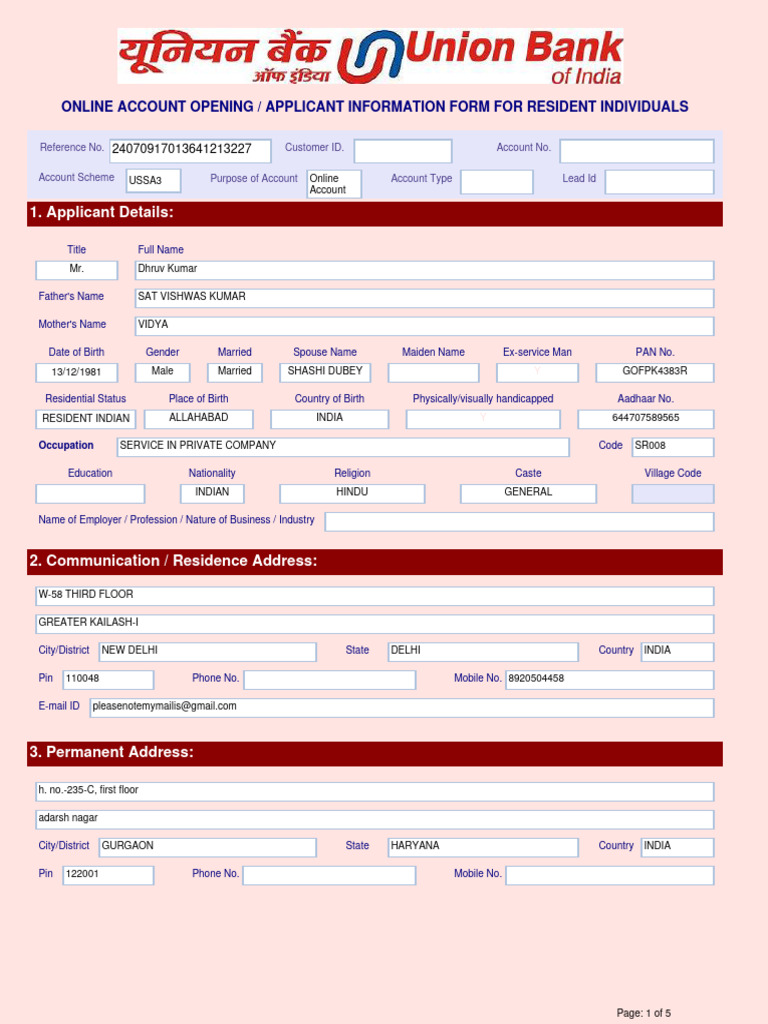This screenshot has width=768, height=1024.
Task: Click the communication address Country field
Action: [677, 652]
